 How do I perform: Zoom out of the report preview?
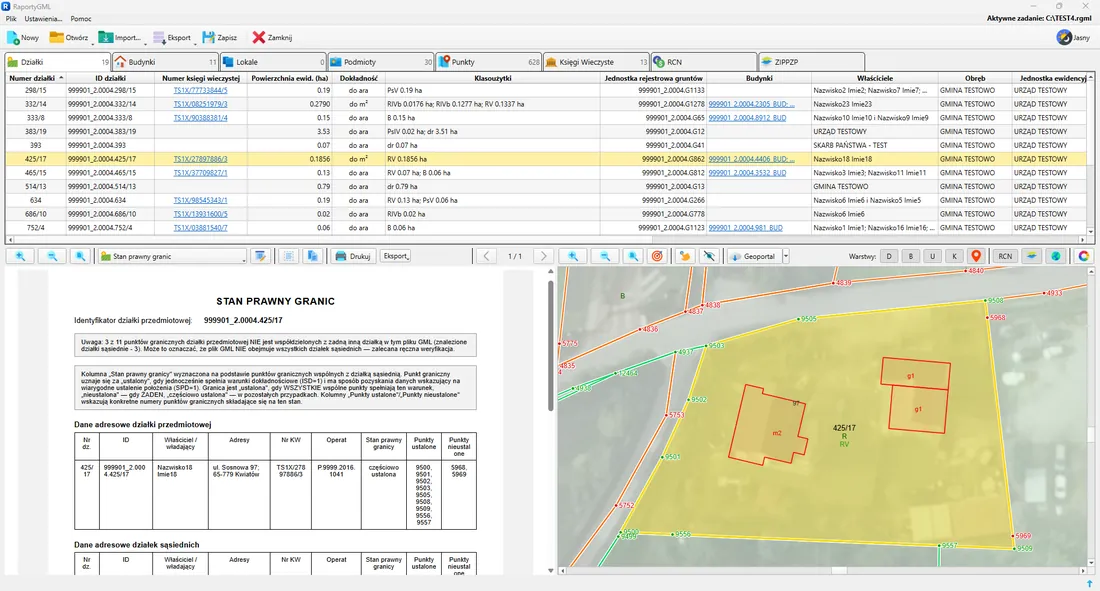(x=51, y=256)
